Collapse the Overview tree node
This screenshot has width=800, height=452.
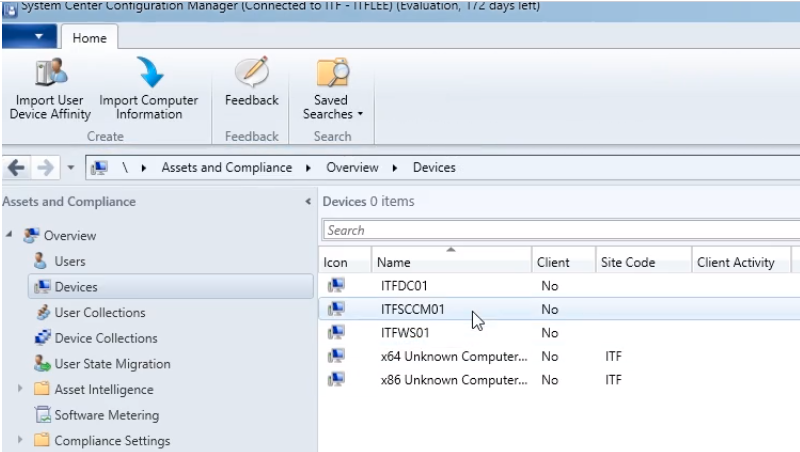[9, 236]
